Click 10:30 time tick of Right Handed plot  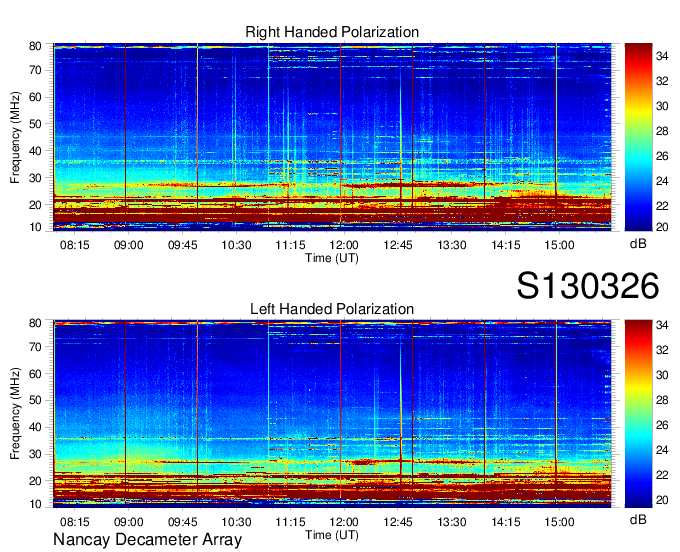[x=236, y=245]
